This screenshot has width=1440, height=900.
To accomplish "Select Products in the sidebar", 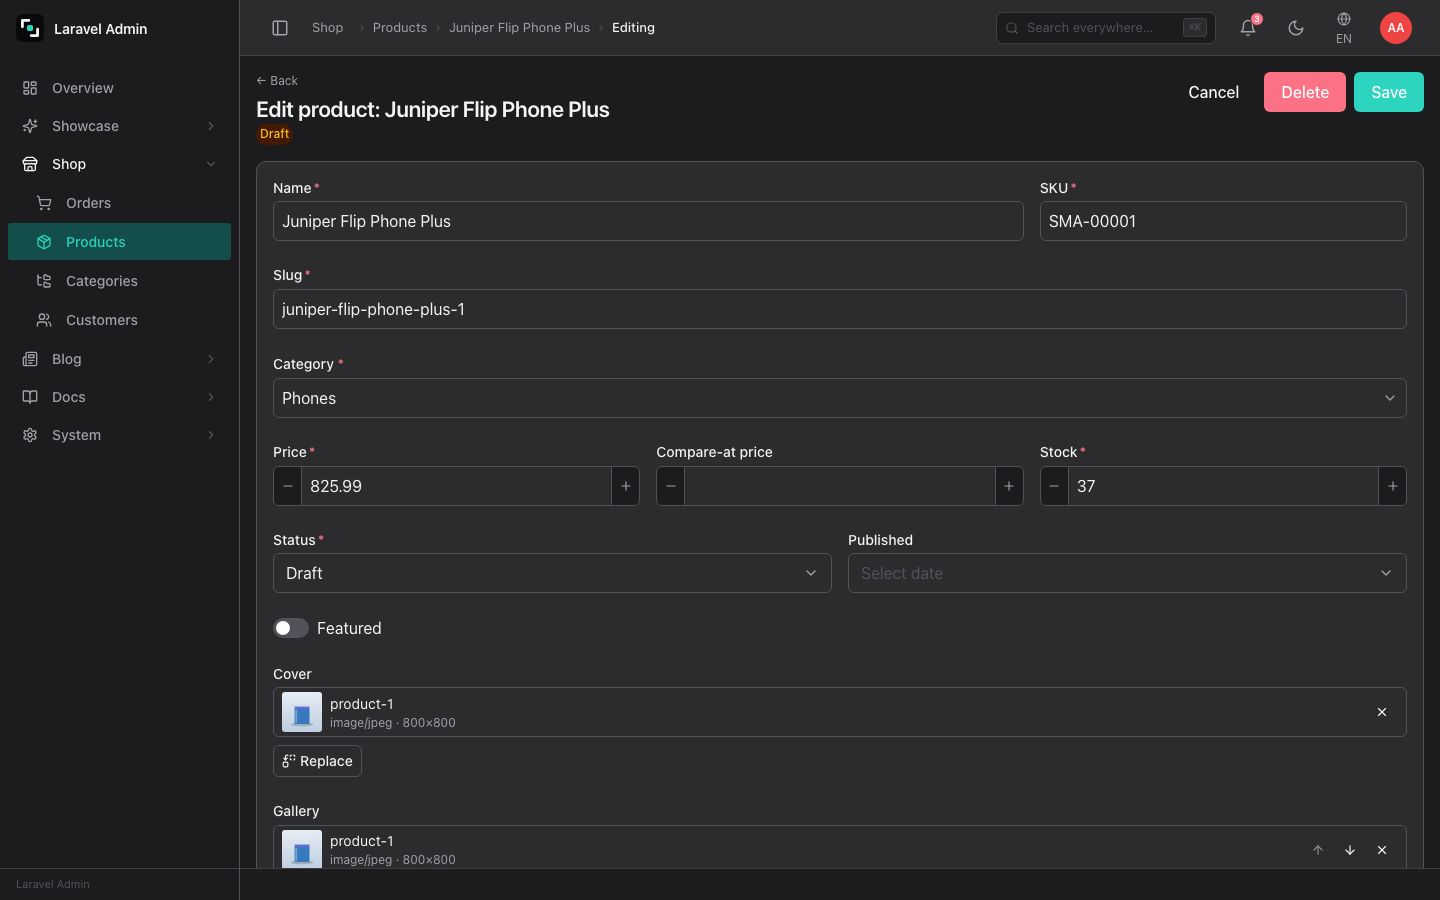I will [x=120, y=242].
